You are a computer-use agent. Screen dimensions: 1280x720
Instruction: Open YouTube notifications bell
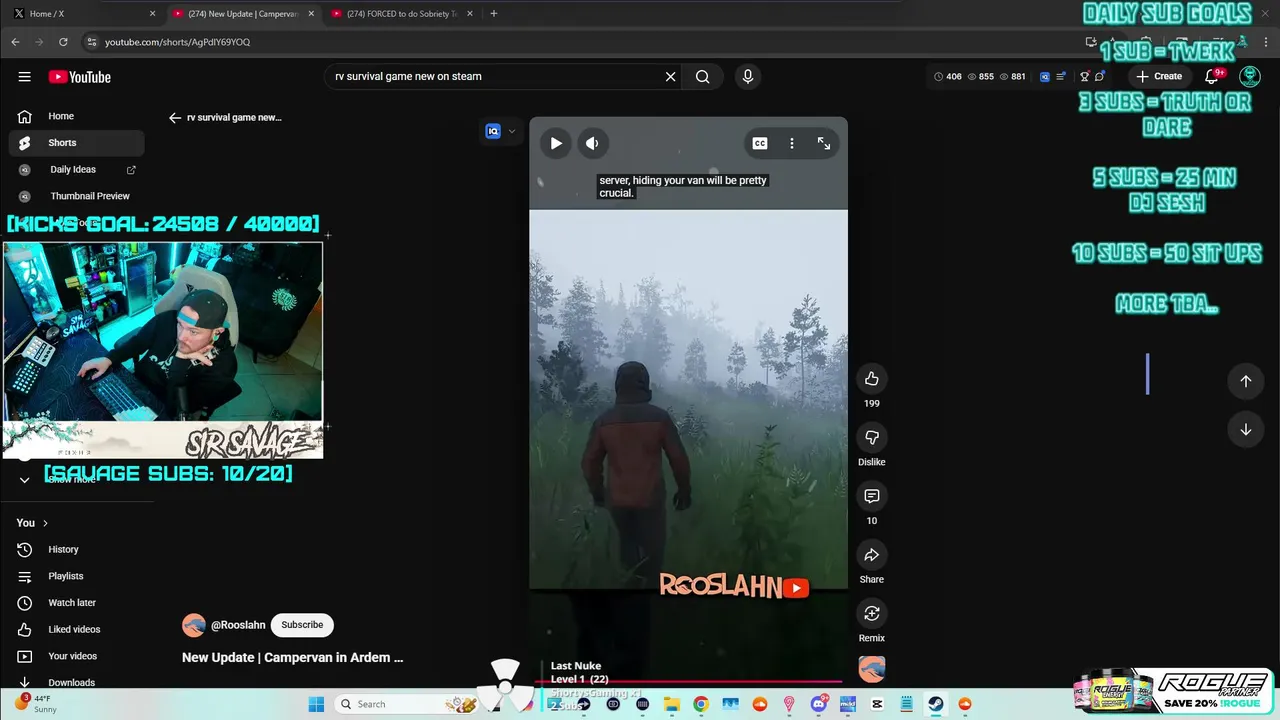1212,76
